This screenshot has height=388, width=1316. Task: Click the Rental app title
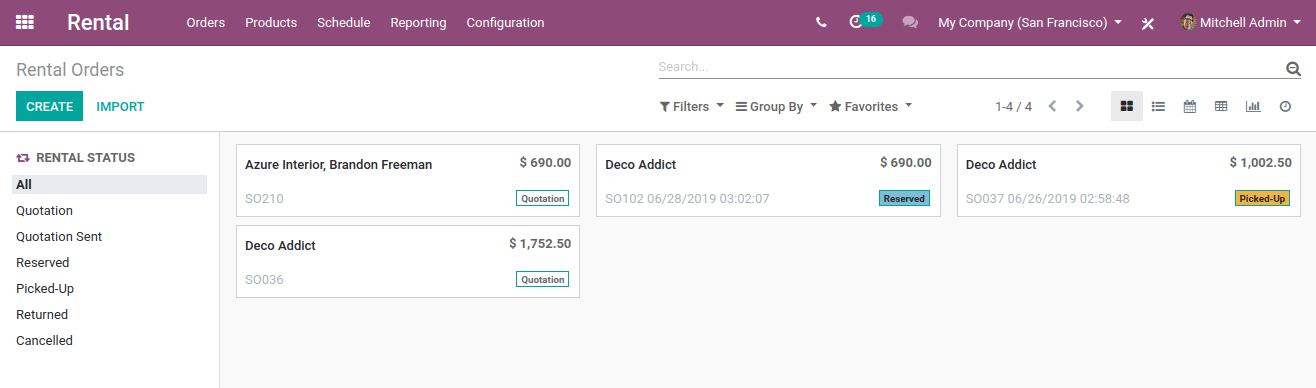[x=99, y=22]
